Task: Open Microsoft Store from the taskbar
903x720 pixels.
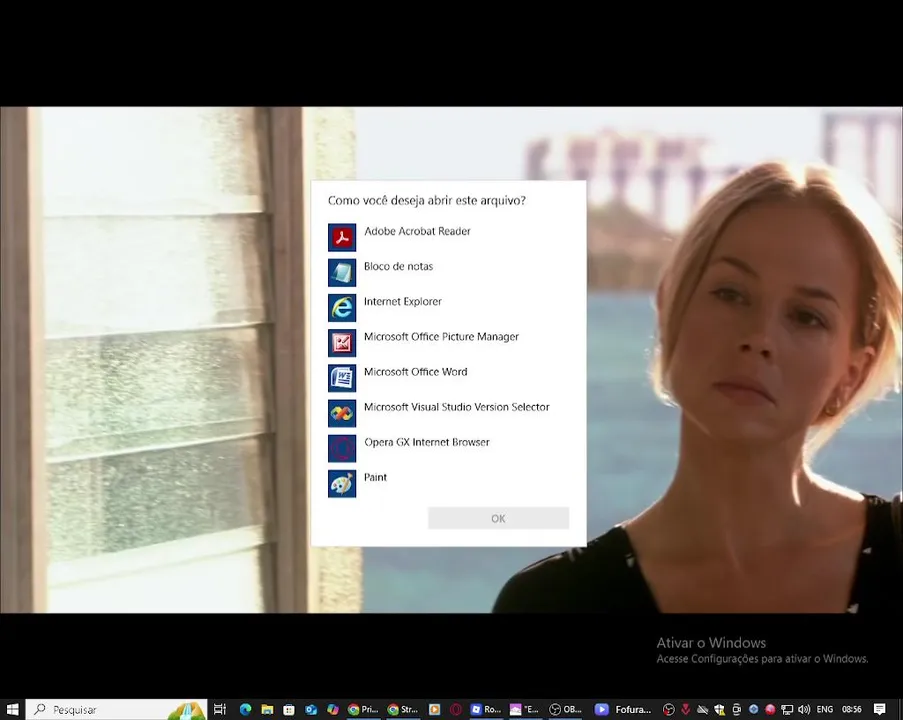Action: [x=289, y=709]
